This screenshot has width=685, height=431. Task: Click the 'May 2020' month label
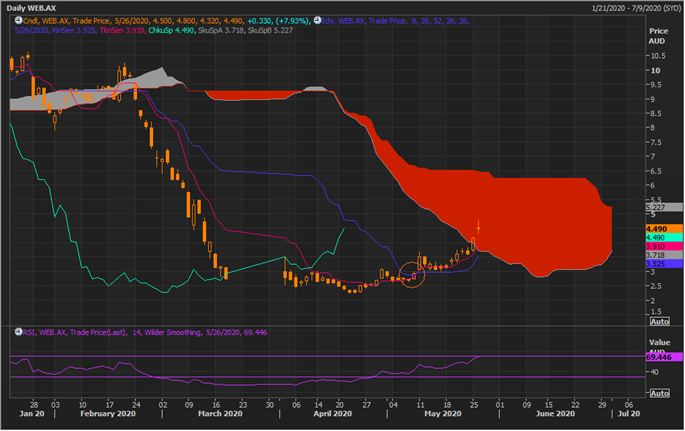[x=443, y=414]
